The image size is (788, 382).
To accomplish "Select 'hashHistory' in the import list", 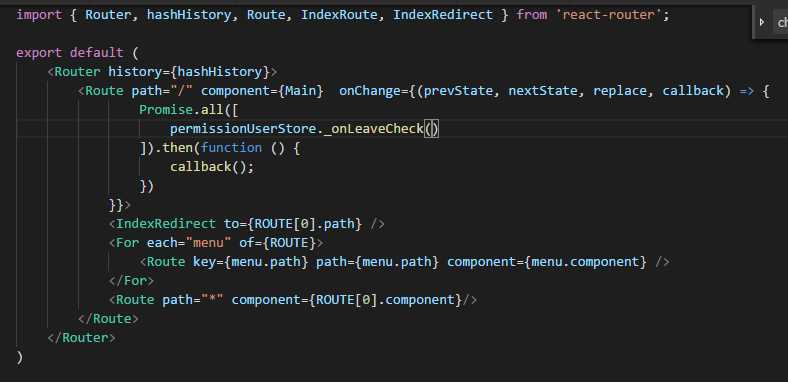I will 189,15.
